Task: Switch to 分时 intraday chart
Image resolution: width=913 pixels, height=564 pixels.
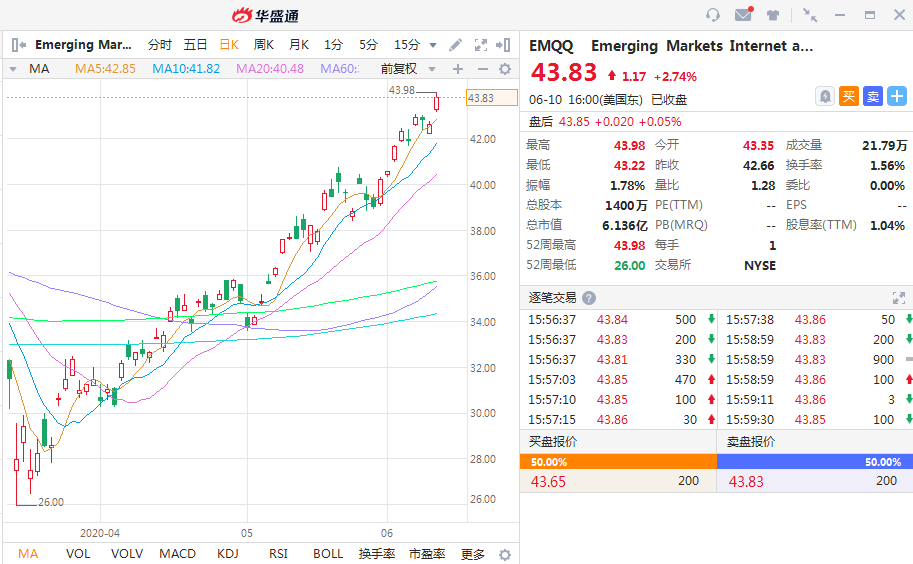Action: (x=160, y=45)
